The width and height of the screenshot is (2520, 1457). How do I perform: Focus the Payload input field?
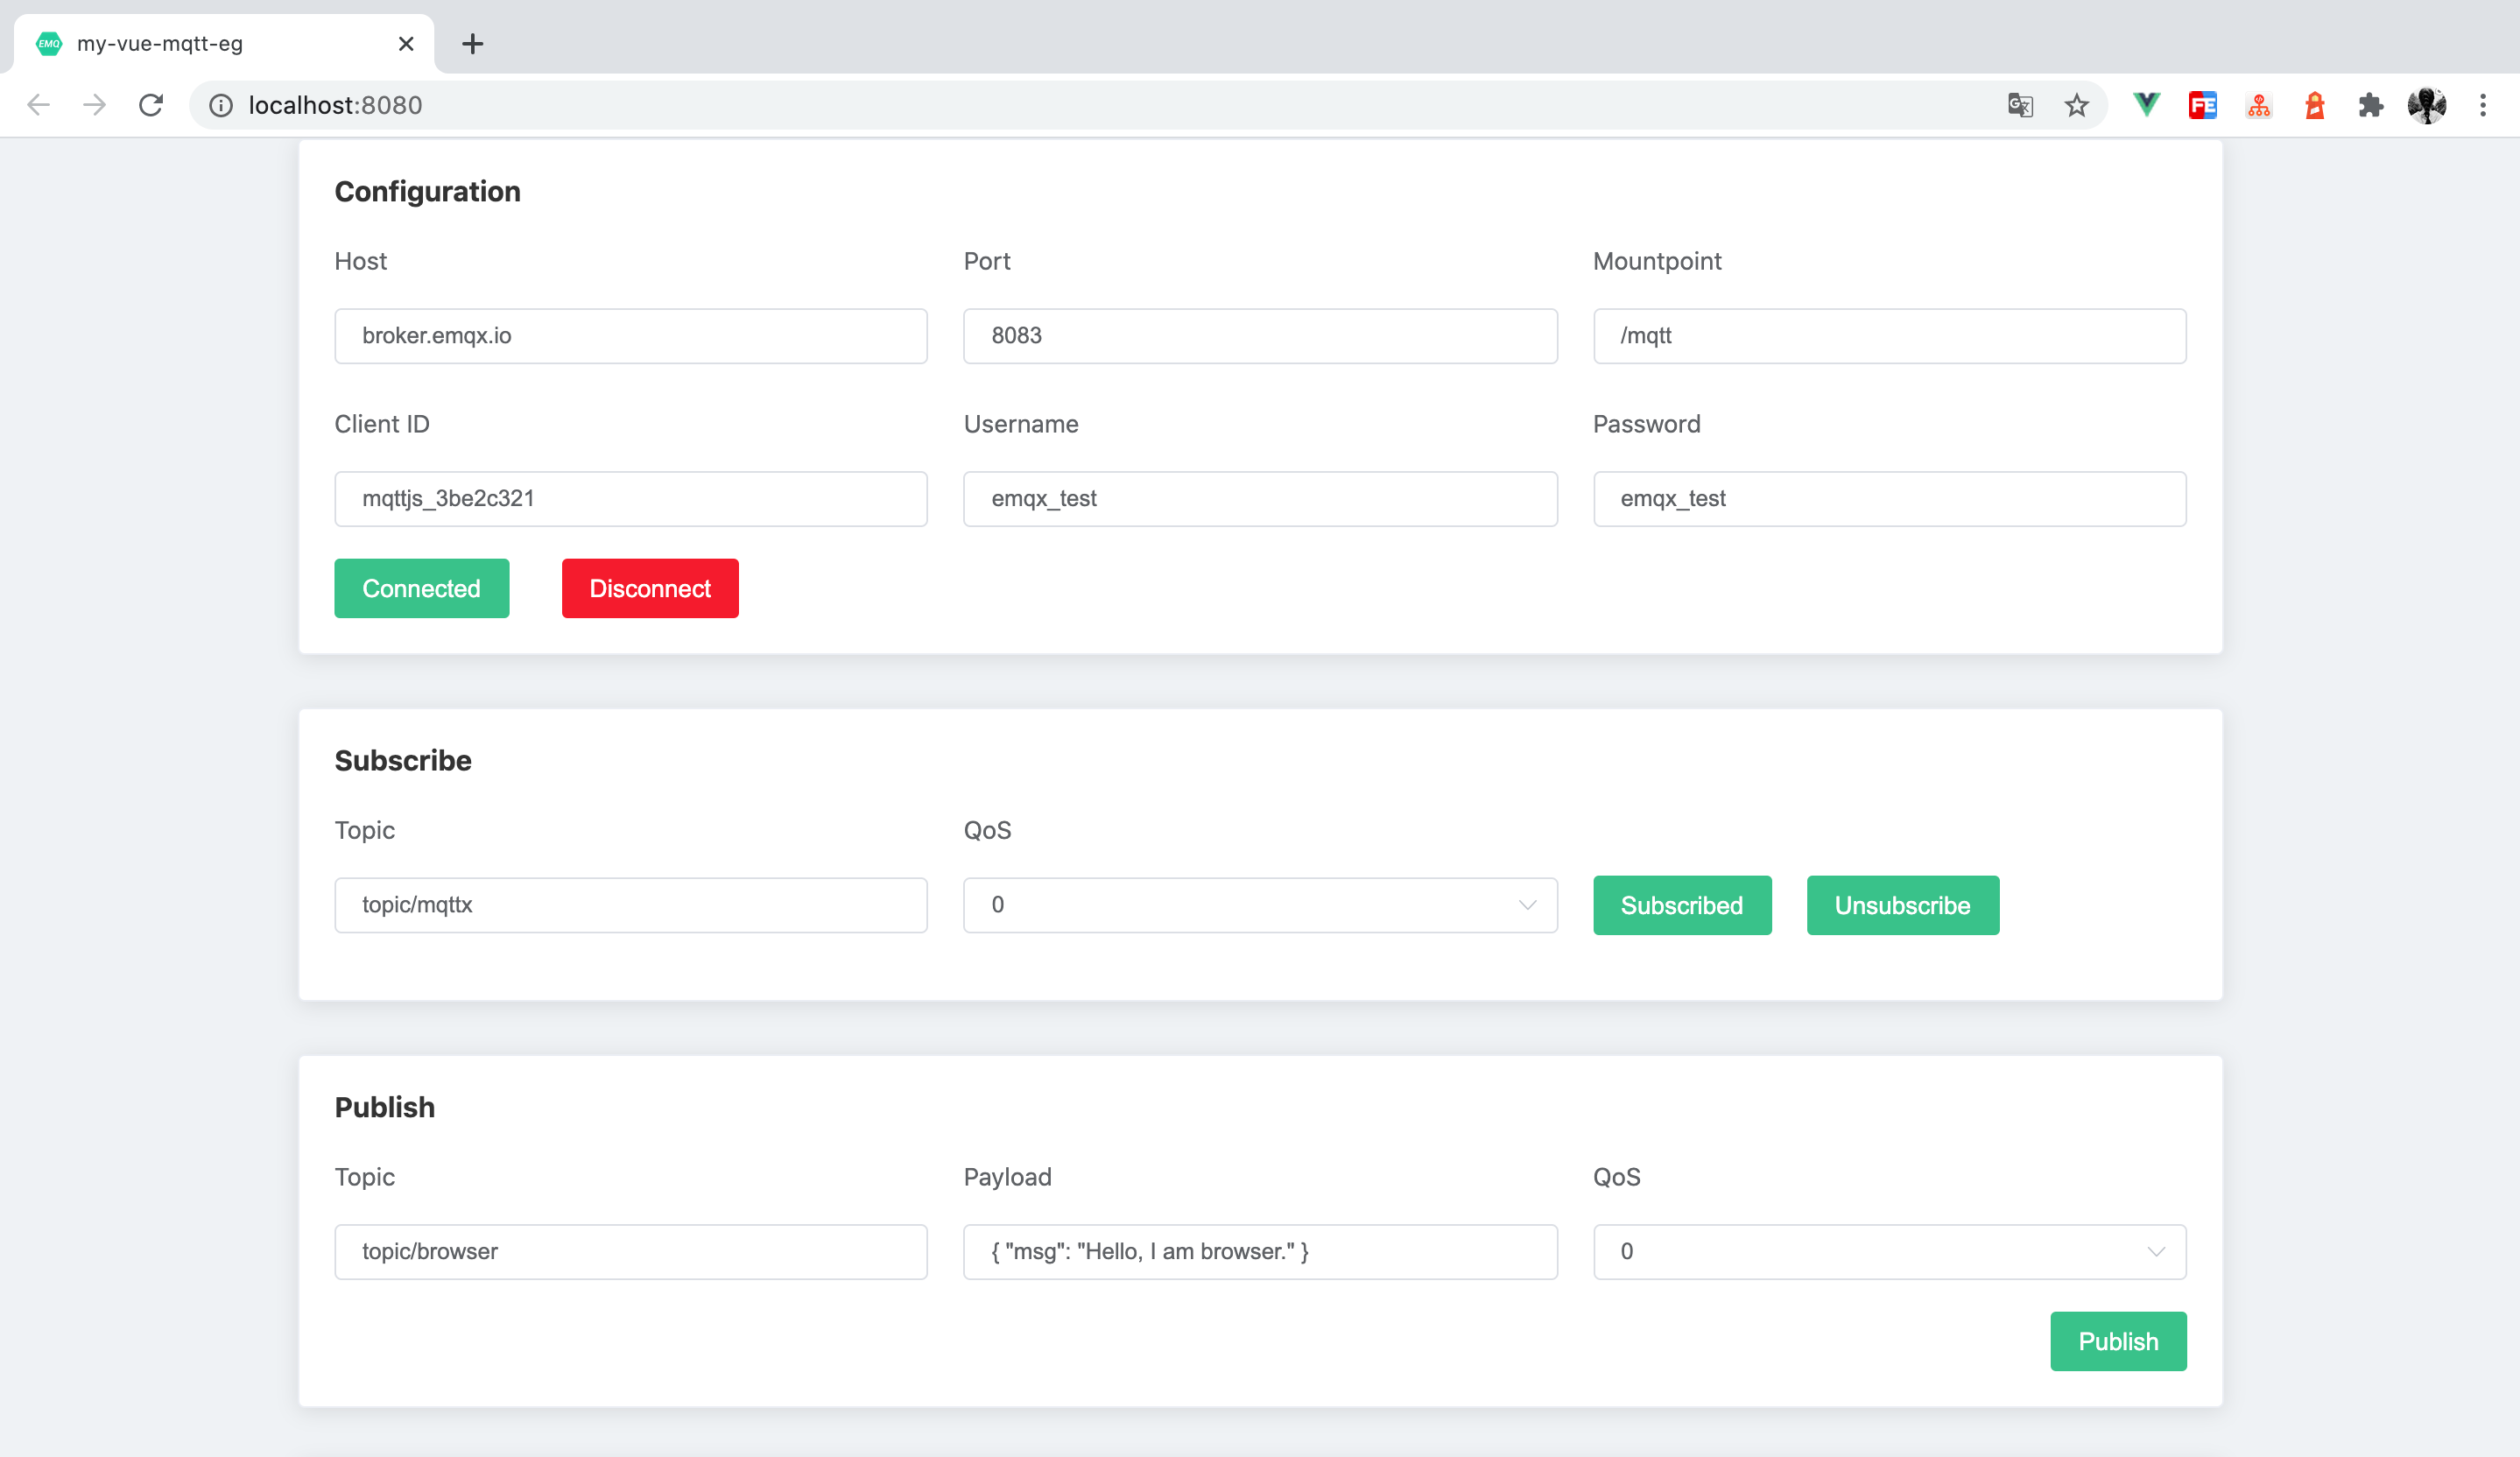pos(1259,1251)
